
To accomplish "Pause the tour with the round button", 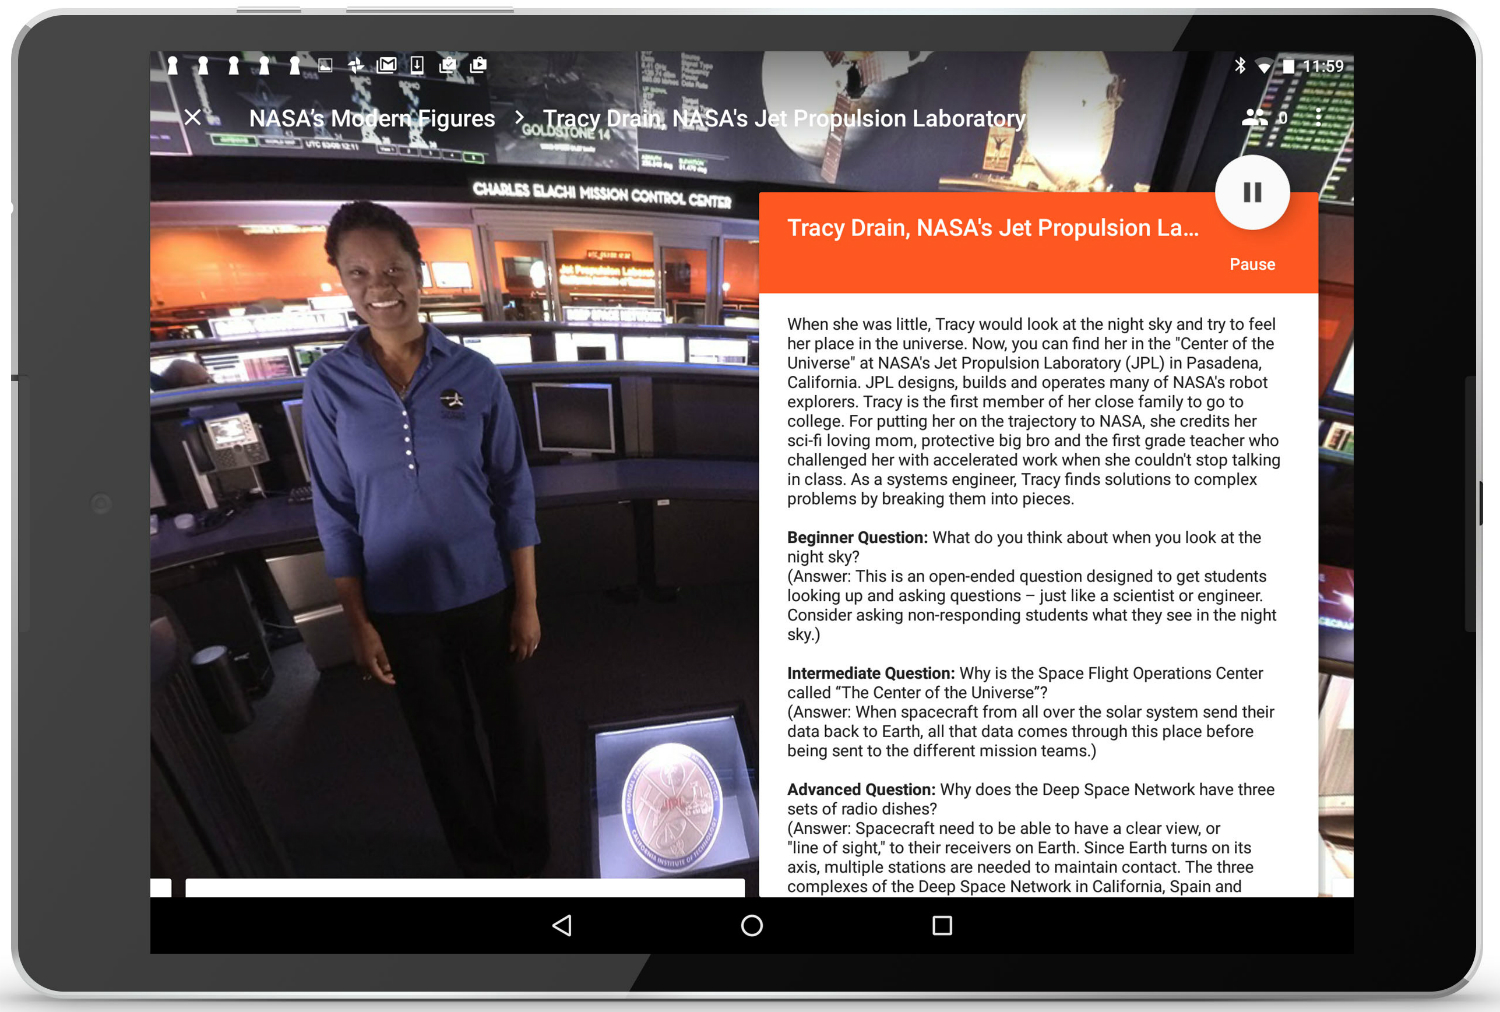I will [x=1252, y=192].
